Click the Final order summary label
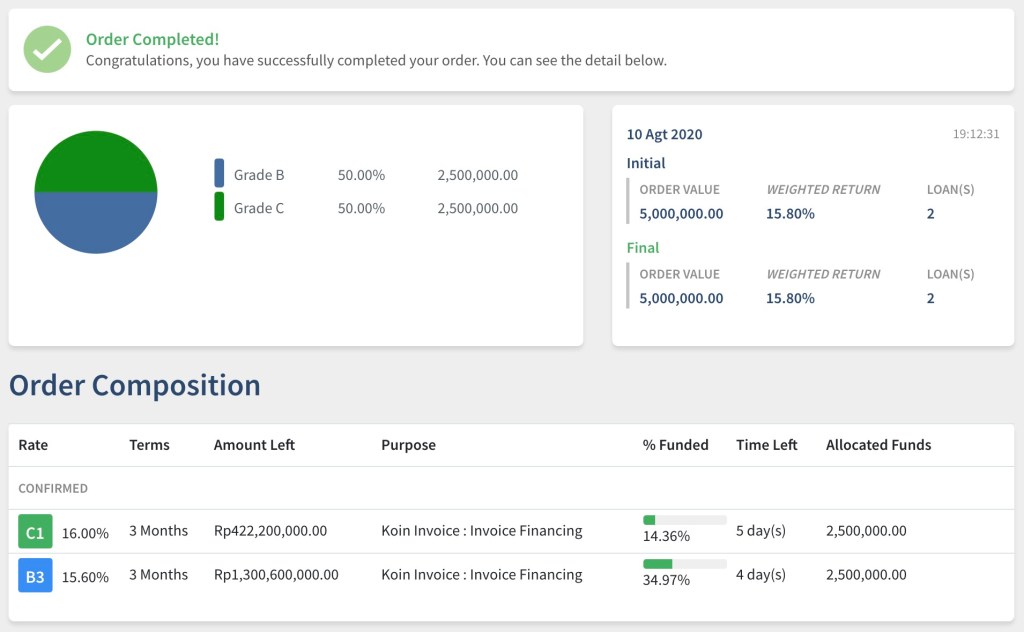The image size is (1024, 632). coord(643,247)
